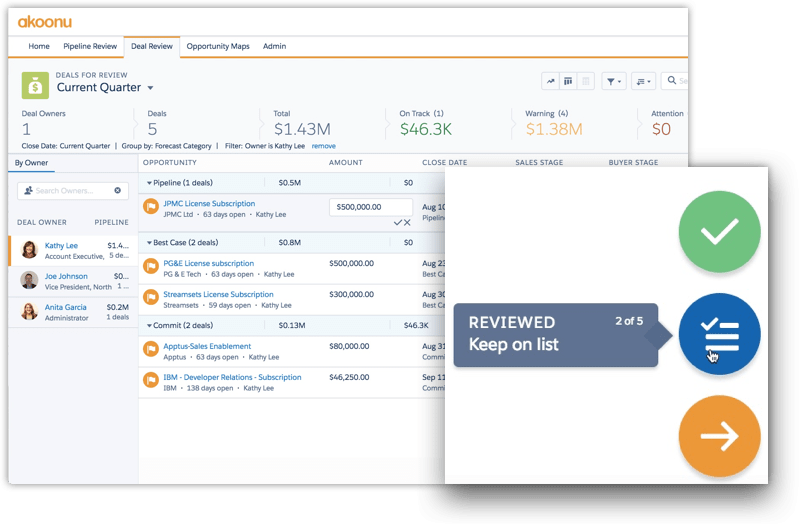
Task: Click in the Search Owners field
Action: (73, 191)
